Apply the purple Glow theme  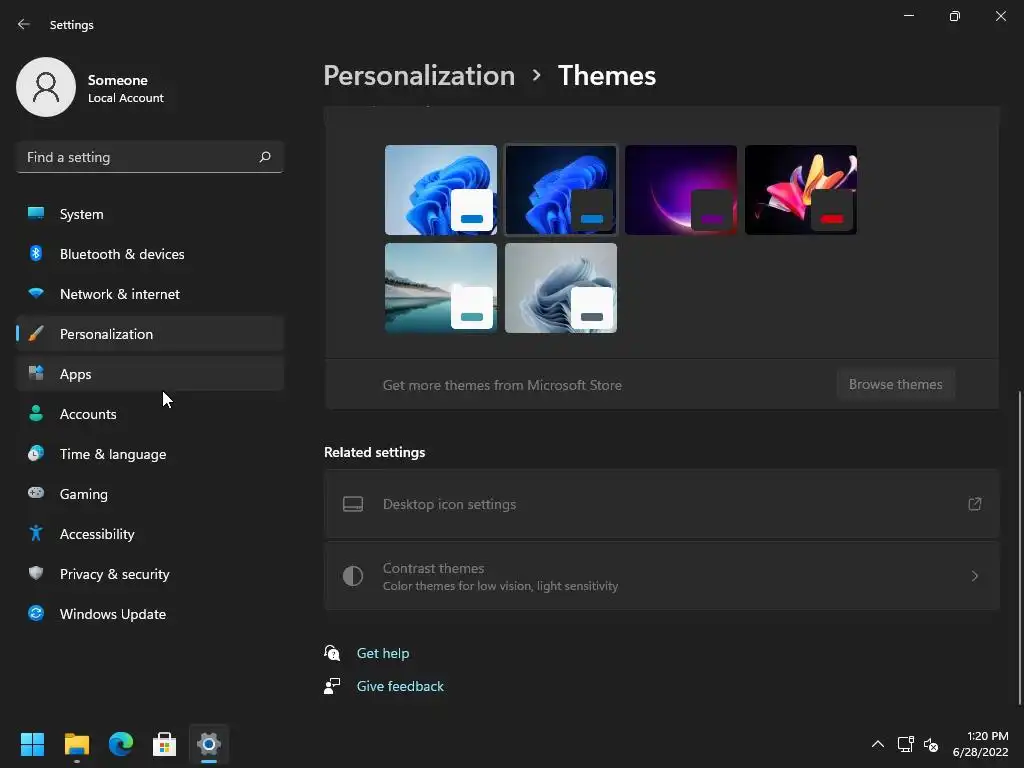pos(681,190)
